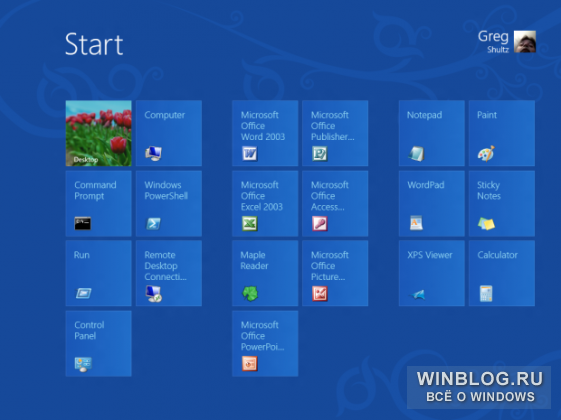
Task: Click the Run dialog icon
Action: coord(83,293)
